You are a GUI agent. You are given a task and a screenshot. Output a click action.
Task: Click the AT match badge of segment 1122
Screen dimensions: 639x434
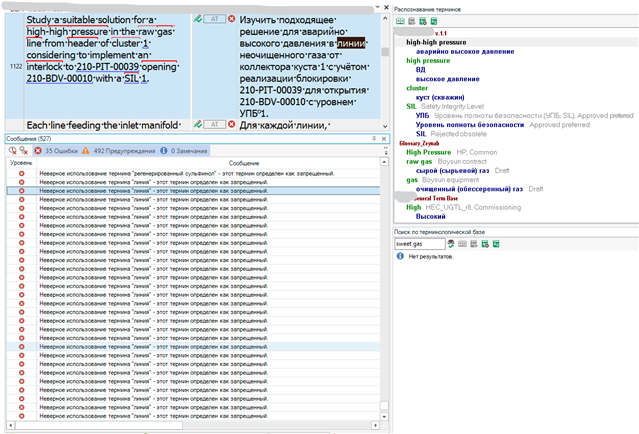[x=215, y=19]
